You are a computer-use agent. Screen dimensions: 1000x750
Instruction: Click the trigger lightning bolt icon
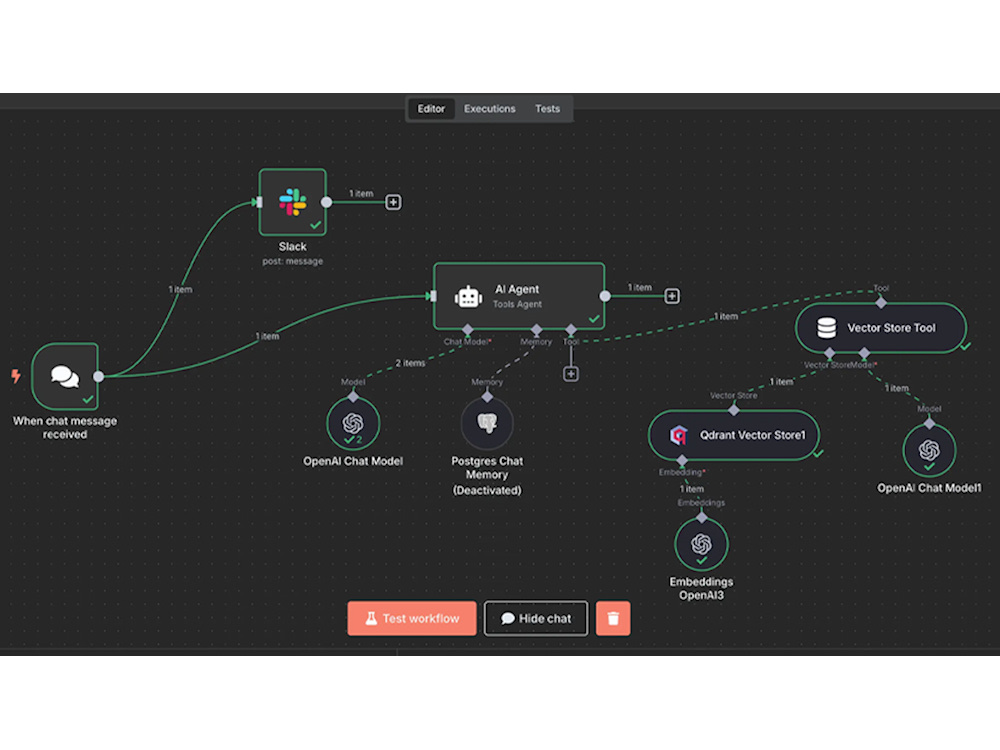(x=16, y=376)
